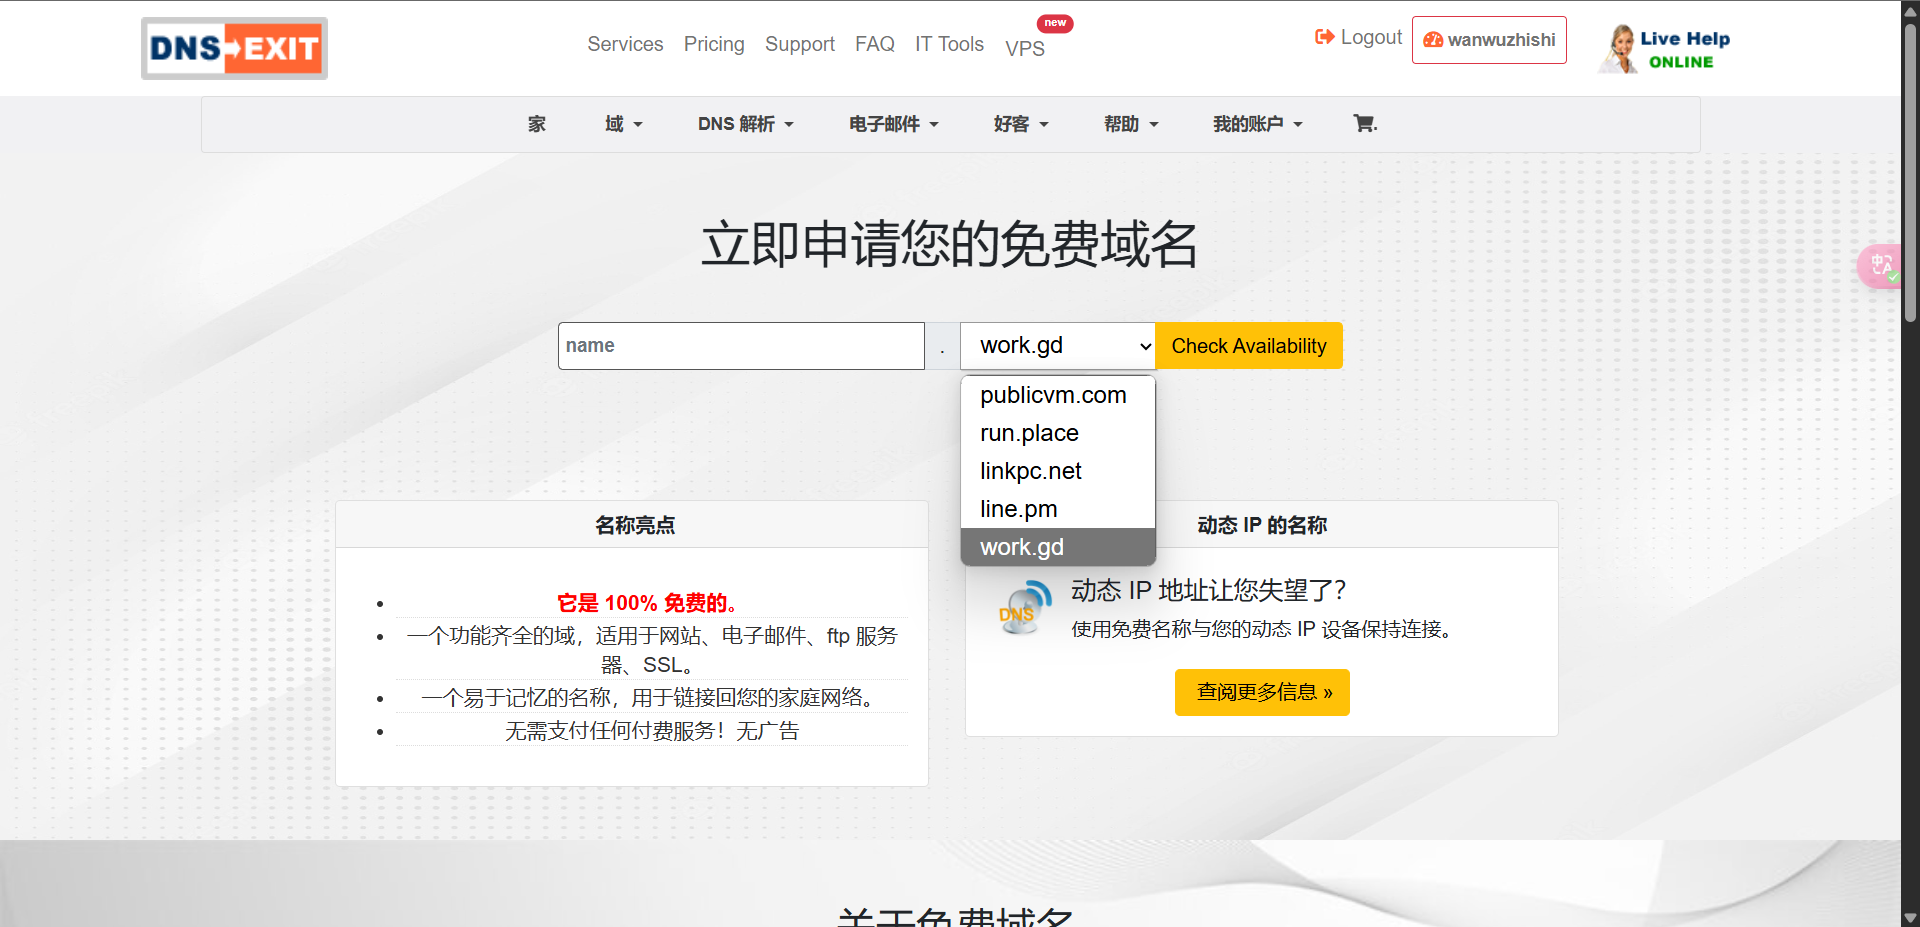
Task: Open the shopping cart icon
Action: point(1364,124)
